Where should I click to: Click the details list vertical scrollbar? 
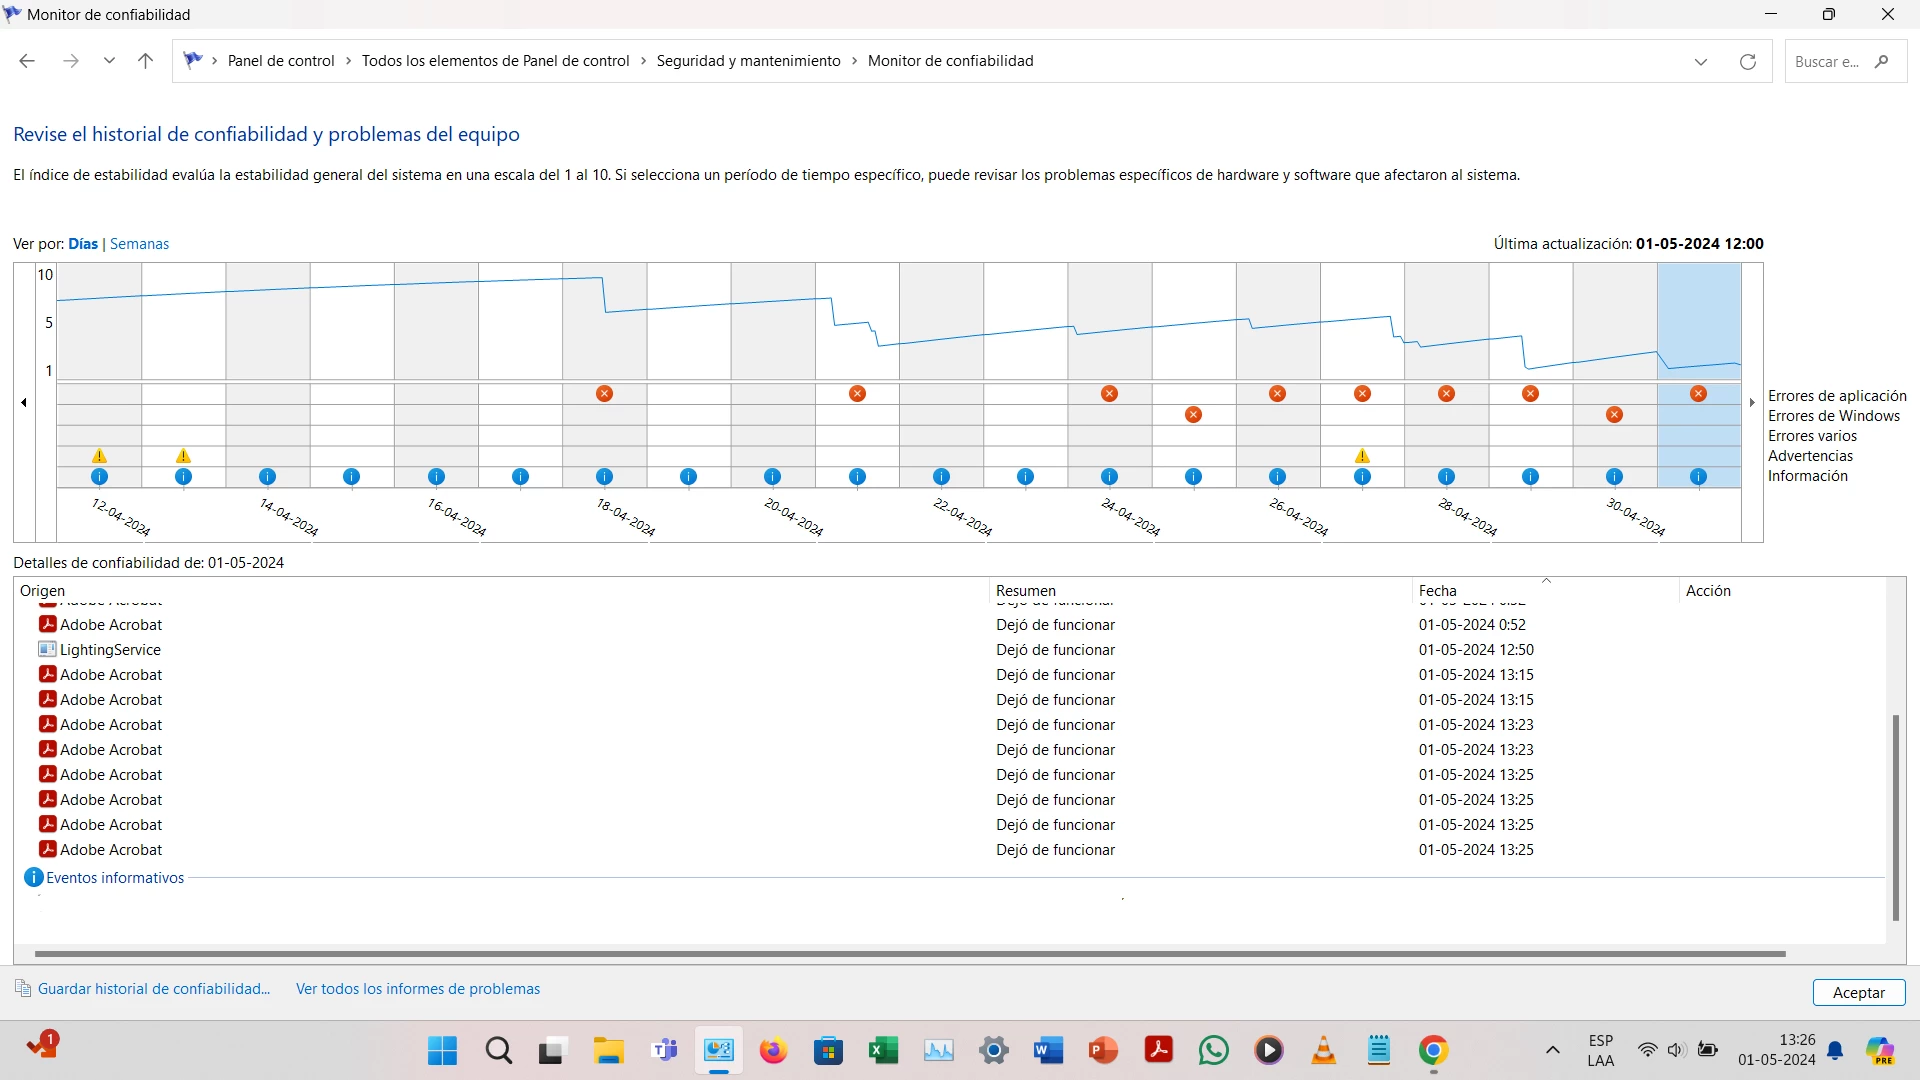pyautogui.click(x=1895, y=817)
